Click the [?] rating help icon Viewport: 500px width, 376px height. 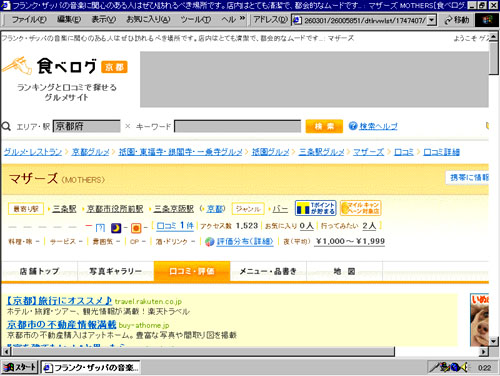point(100,228)
